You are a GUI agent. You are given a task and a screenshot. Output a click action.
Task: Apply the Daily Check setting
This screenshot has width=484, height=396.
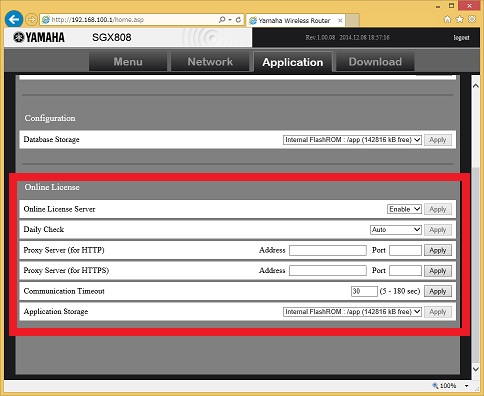(x=438, y=230)
